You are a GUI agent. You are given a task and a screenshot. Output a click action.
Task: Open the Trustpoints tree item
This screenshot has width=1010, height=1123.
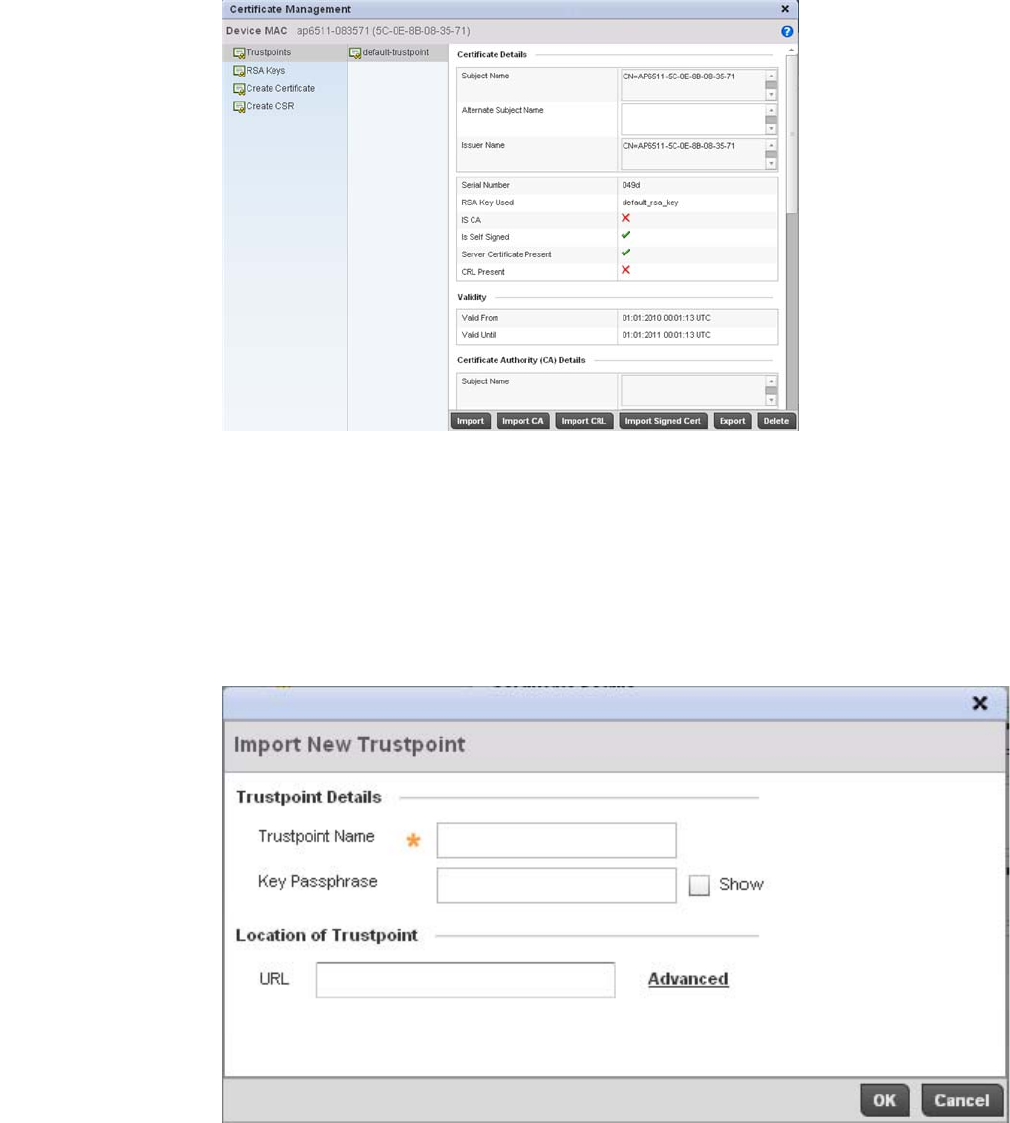coord(269,52)
